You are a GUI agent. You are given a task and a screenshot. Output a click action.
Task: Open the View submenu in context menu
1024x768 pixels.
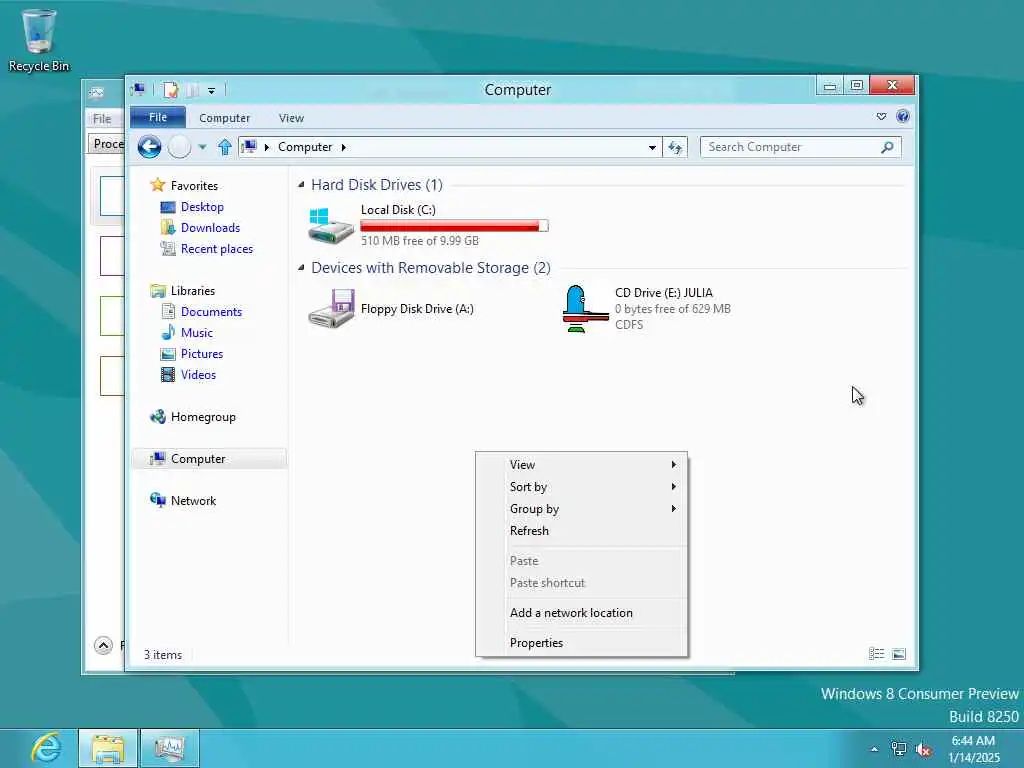tap(581, 464)
